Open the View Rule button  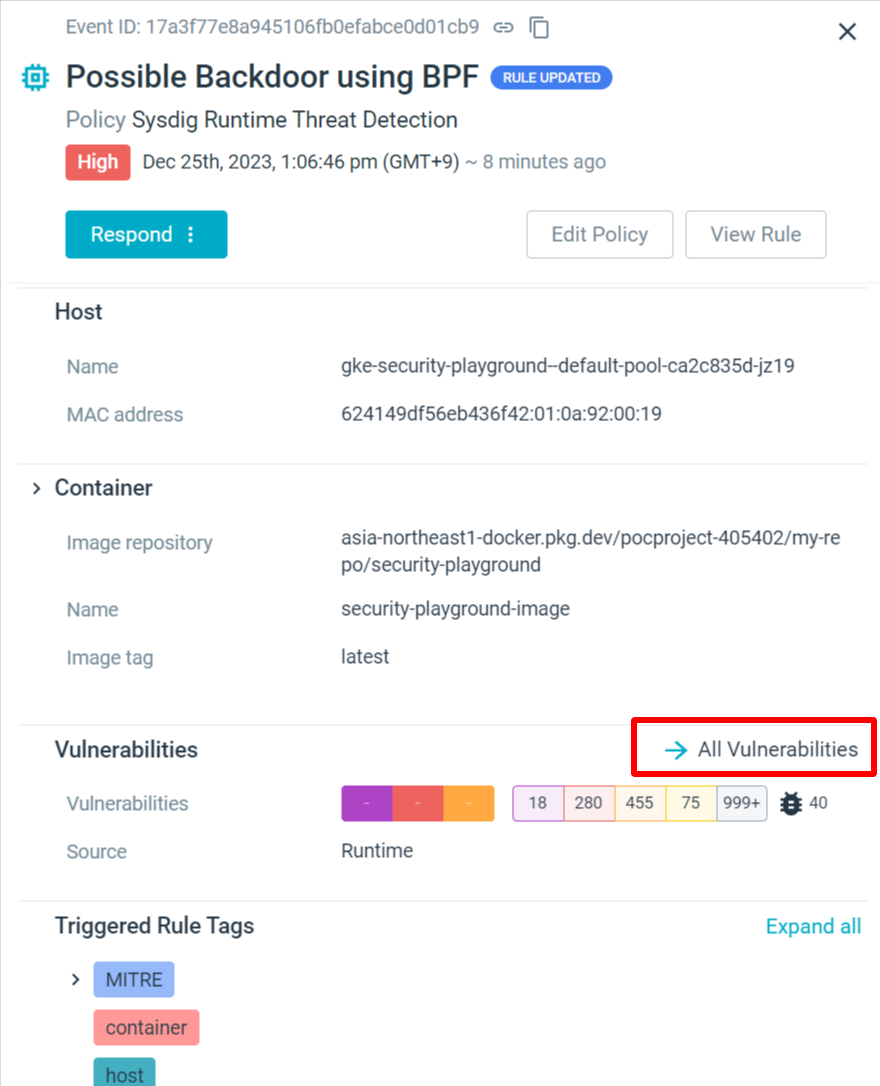coord(755,235)
